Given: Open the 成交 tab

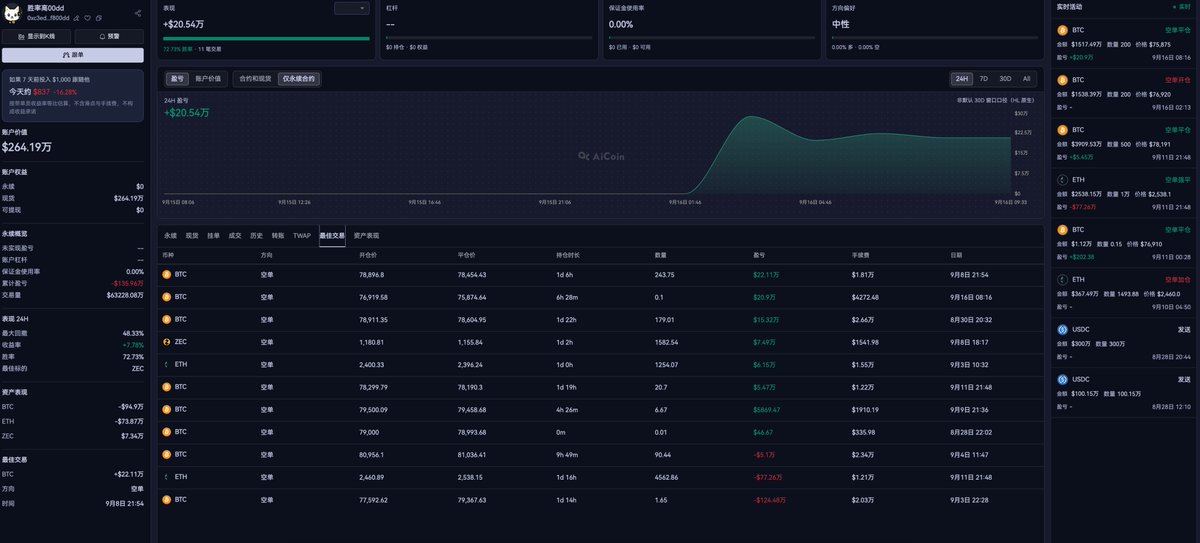Looking at the screenshot, I should point(235,236).
